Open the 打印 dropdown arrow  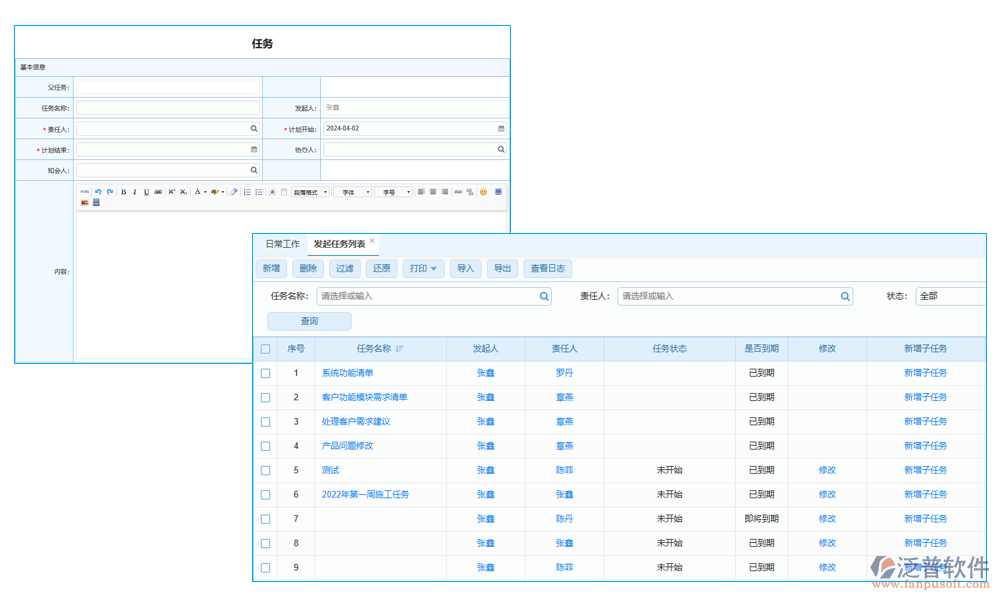pos(434,268)
